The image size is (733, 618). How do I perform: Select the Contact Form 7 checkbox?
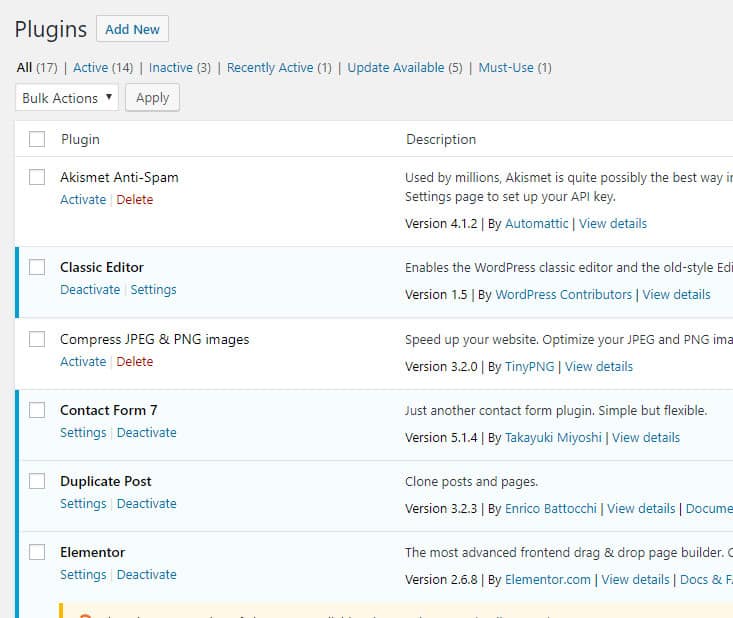pos(37,410)
